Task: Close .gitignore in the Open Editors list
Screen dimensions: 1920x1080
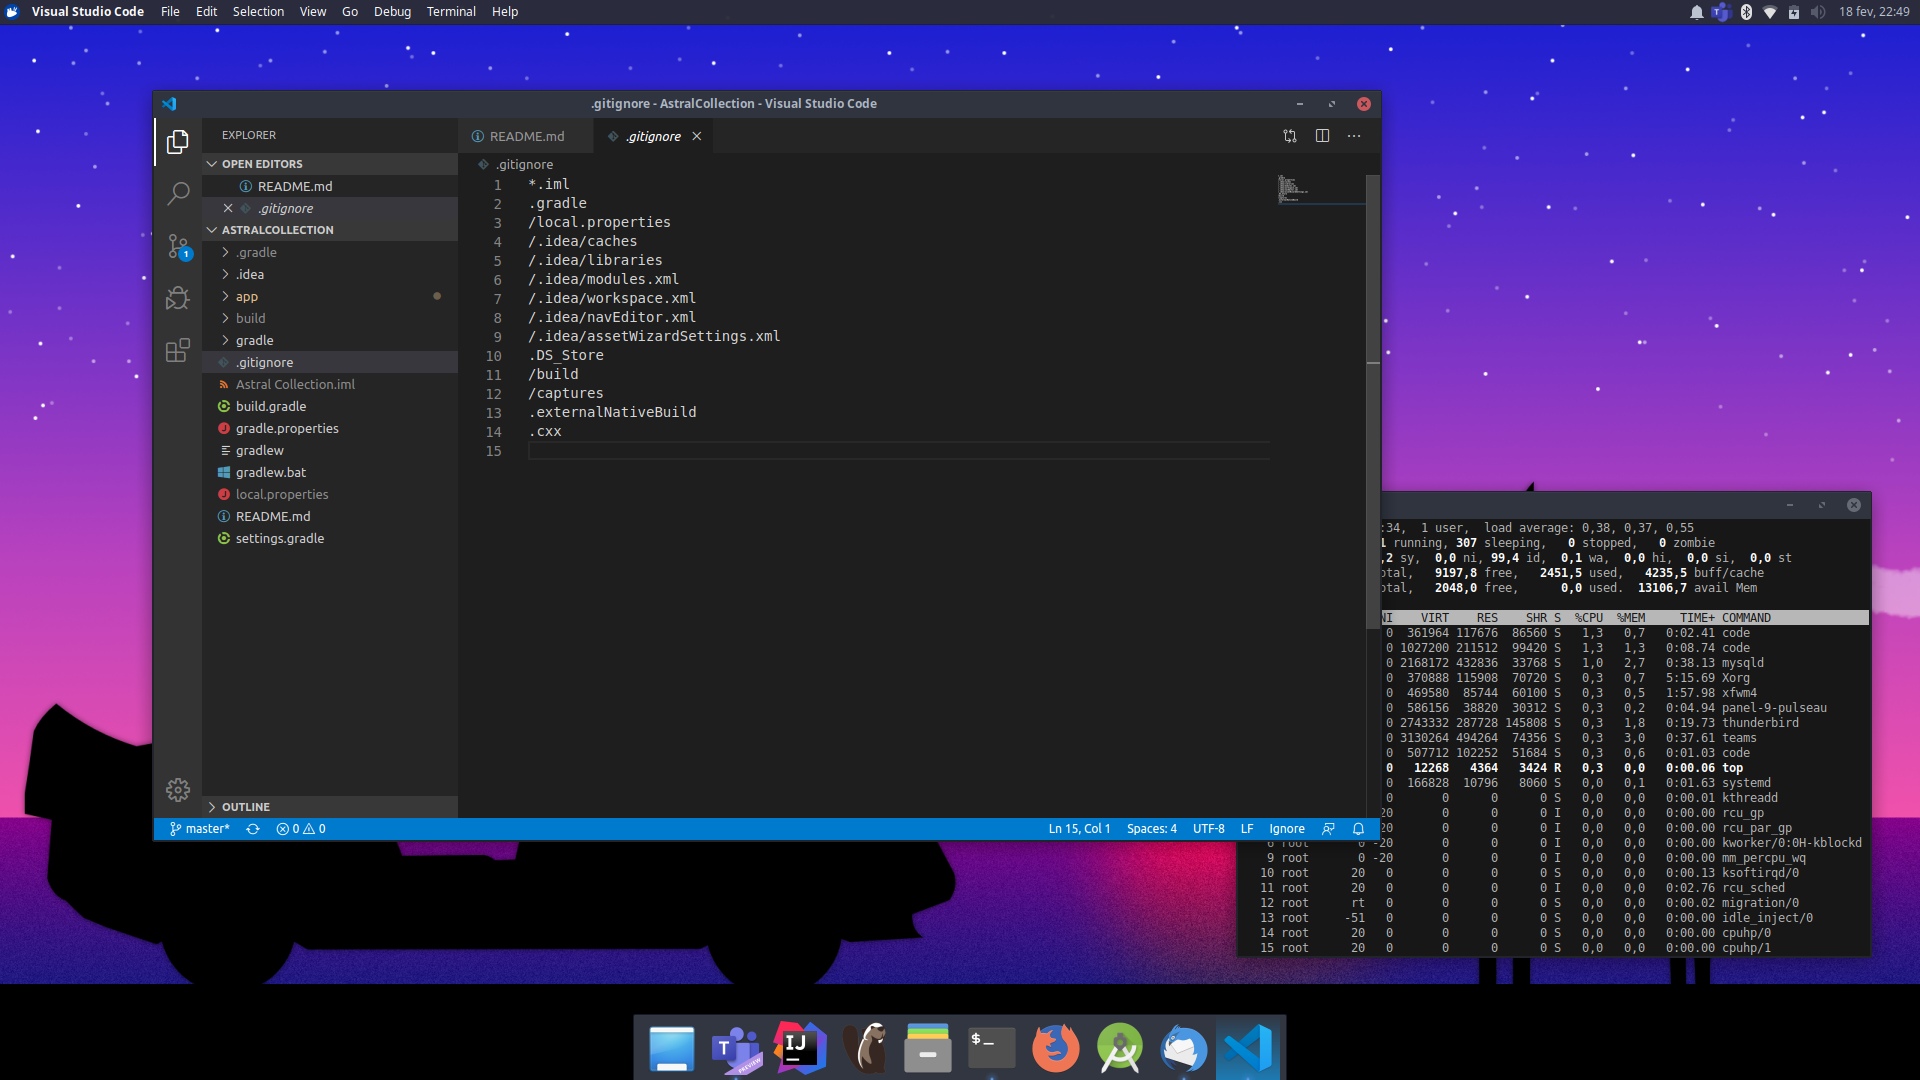Action: pyautogui.click(x=228, y=208)
